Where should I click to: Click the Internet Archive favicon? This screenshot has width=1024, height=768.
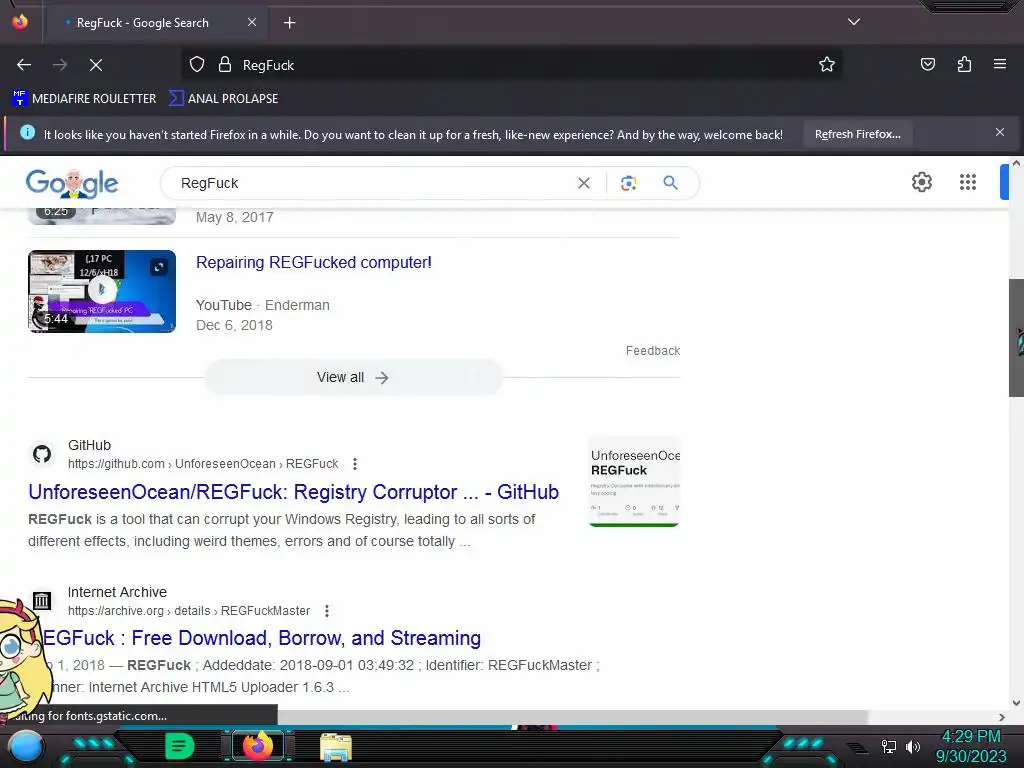pos(42,600)
